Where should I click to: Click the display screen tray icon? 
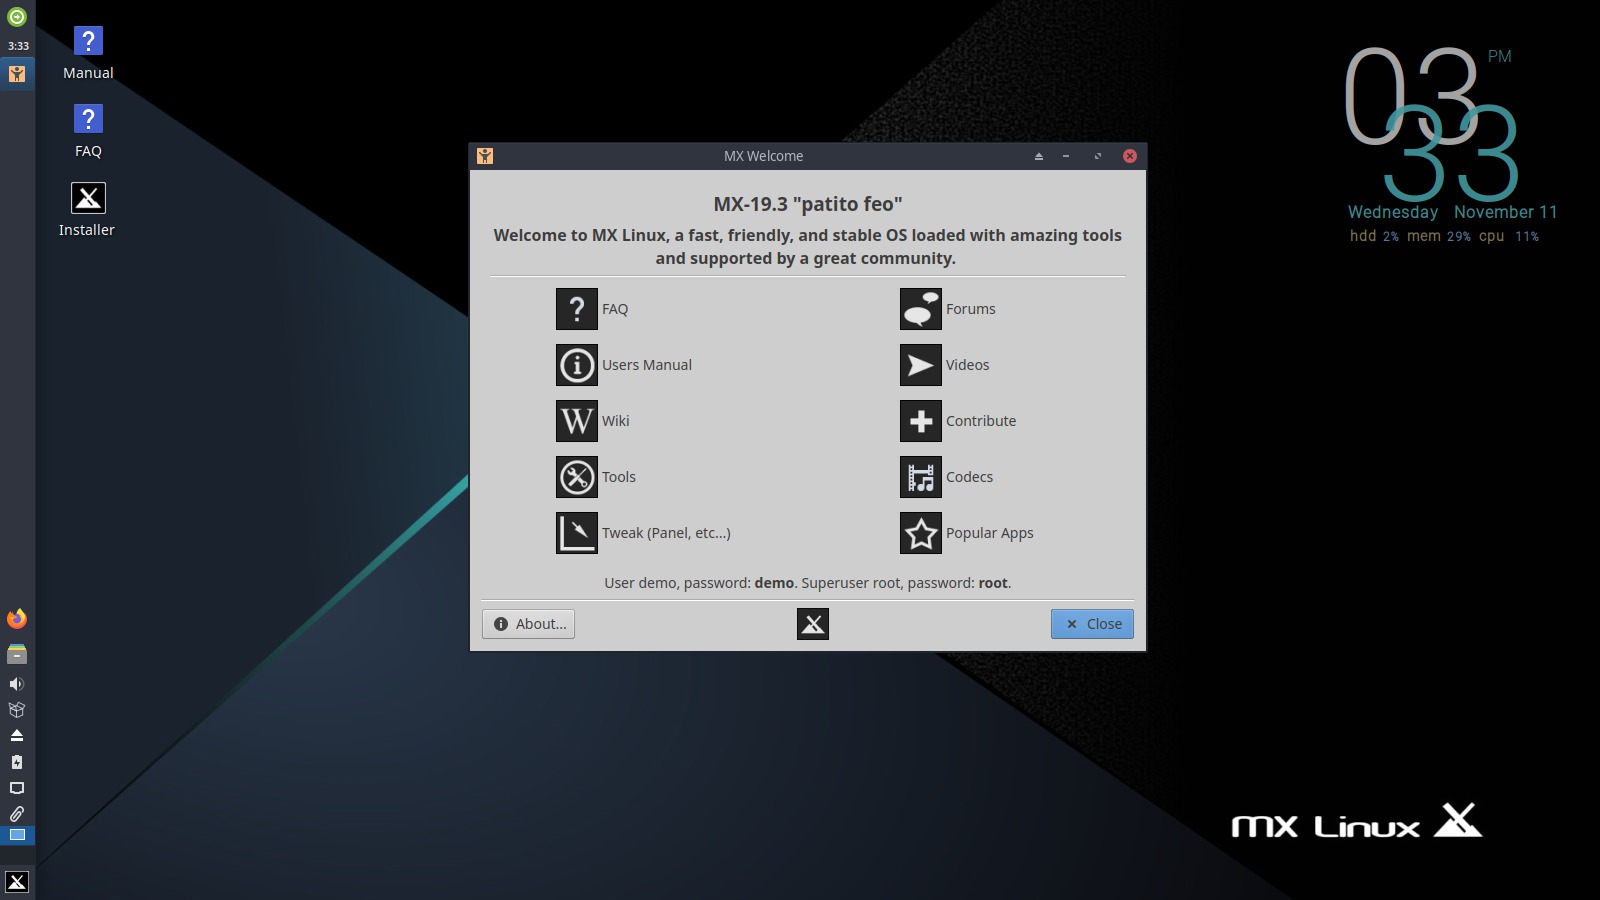(x=17, y=788)
